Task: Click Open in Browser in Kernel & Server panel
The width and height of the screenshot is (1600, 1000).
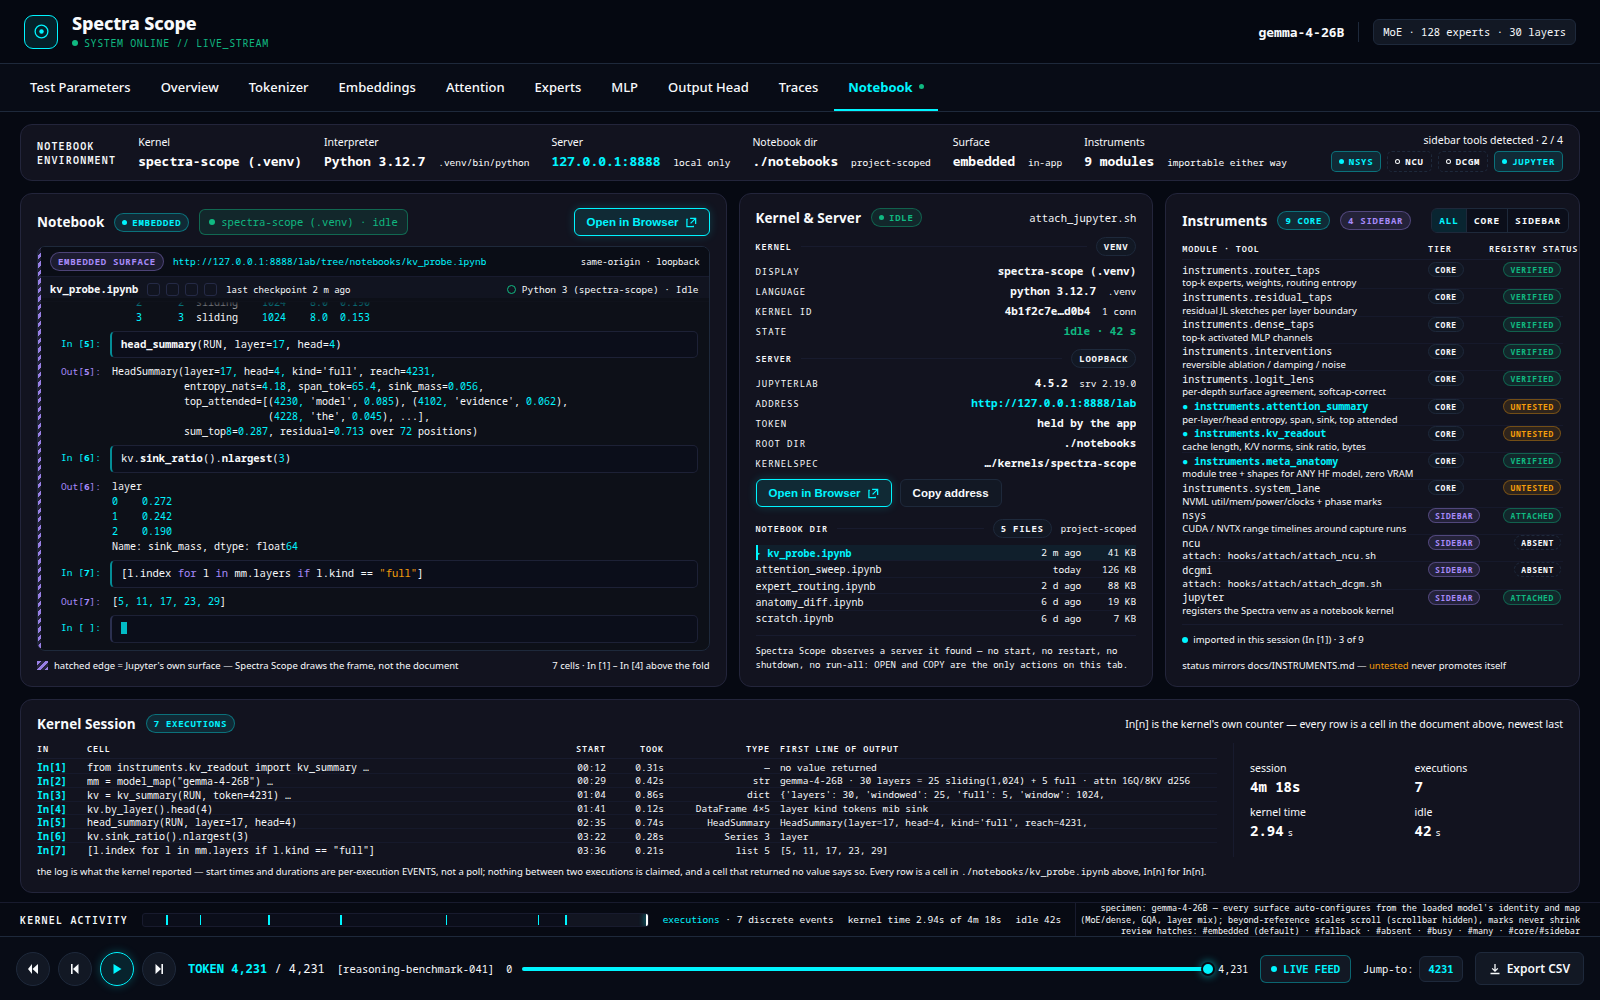Action: point(824,493)
